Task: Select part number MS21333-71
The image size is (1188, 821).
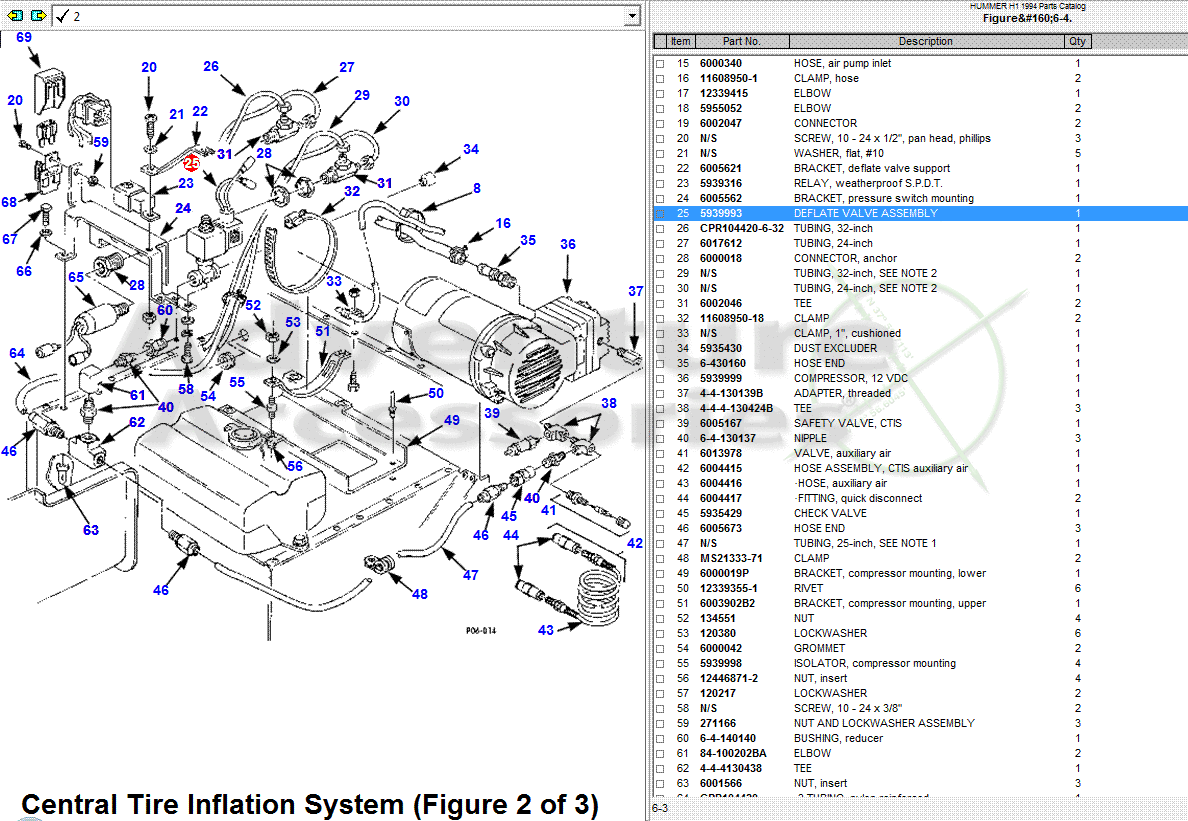Action: coord(730,559)
